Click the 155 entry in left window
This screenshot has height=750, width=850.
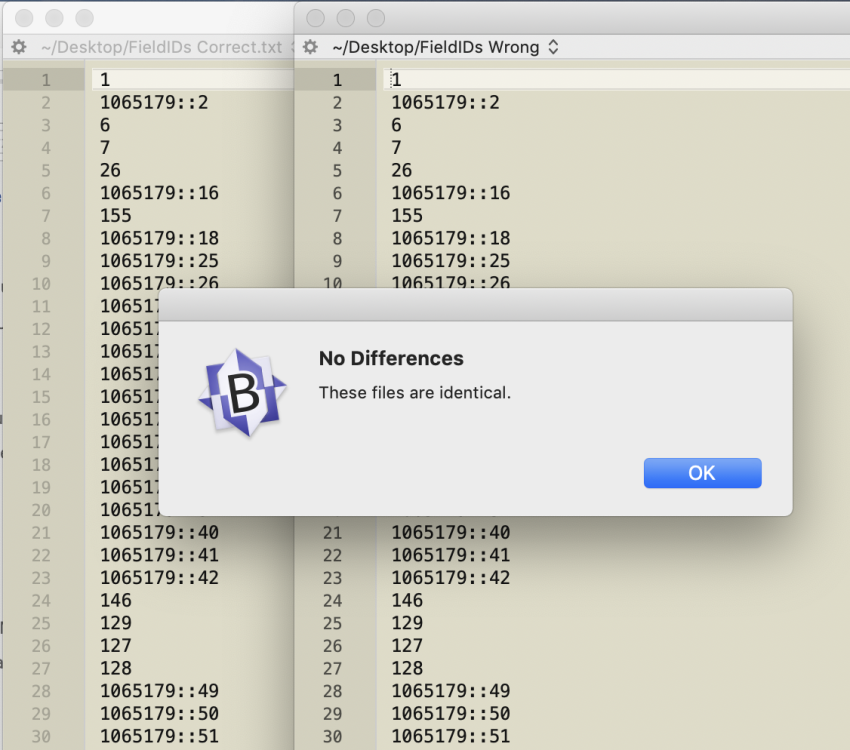pyautogui.click(x=115, y=215)
